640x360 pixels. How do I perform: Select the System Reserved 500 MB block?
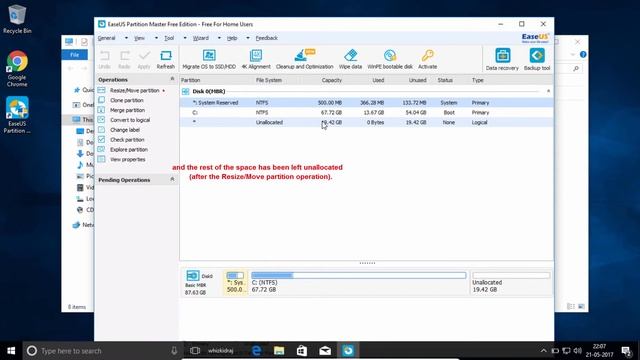pyautogui.click(x=236, y=282)
